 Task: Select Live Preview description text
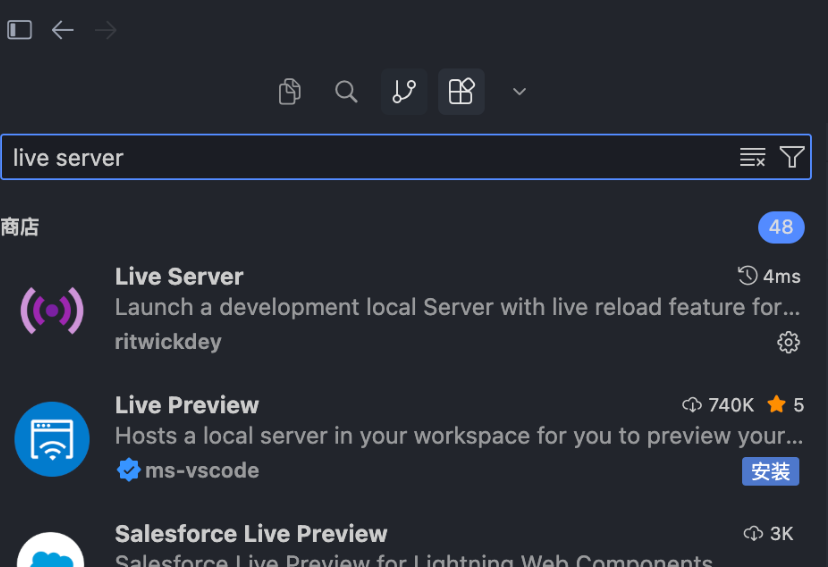459,436
